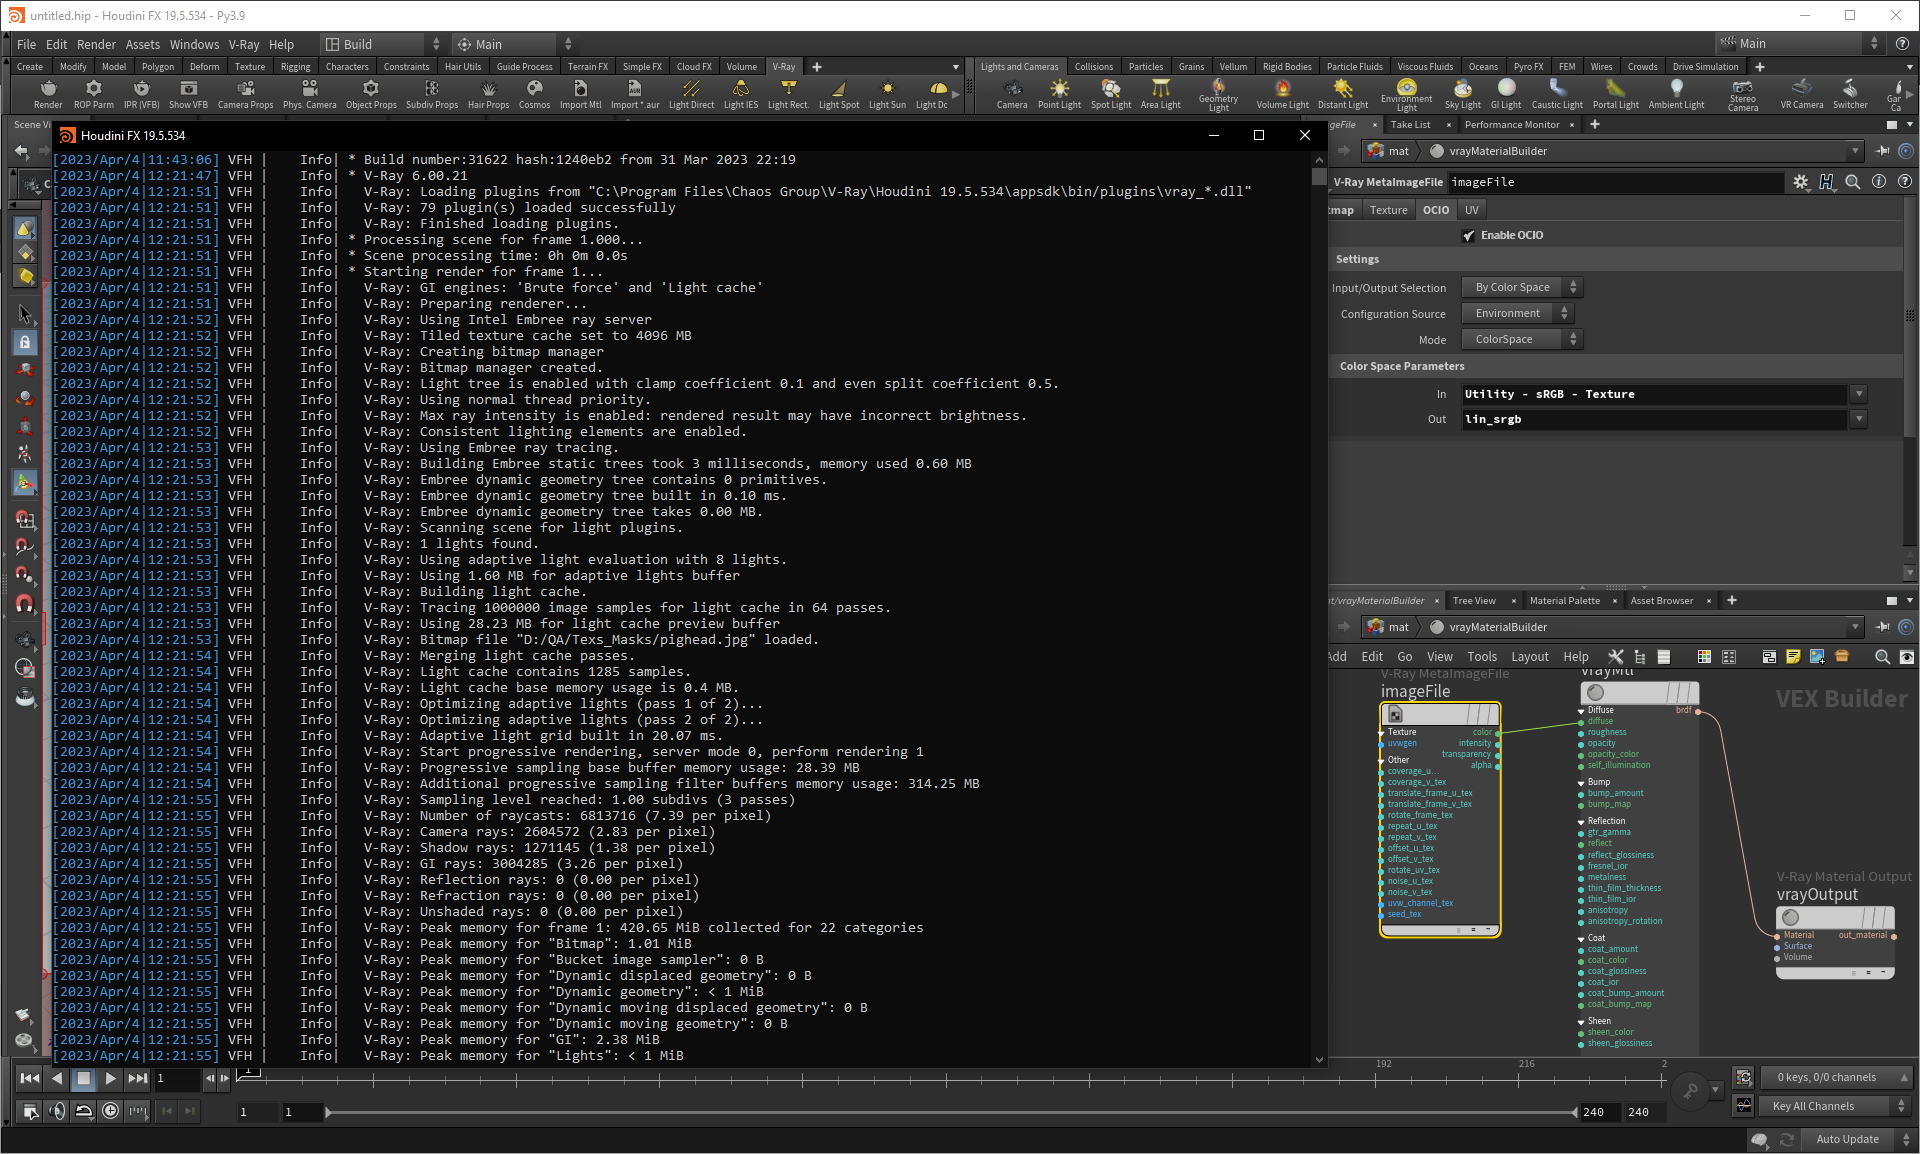Image resolution: width=1920 pixels, height=1154 pixels.
Task: Toggle the pin icon in parameter pane path bar
Action: pos(1883,151)
